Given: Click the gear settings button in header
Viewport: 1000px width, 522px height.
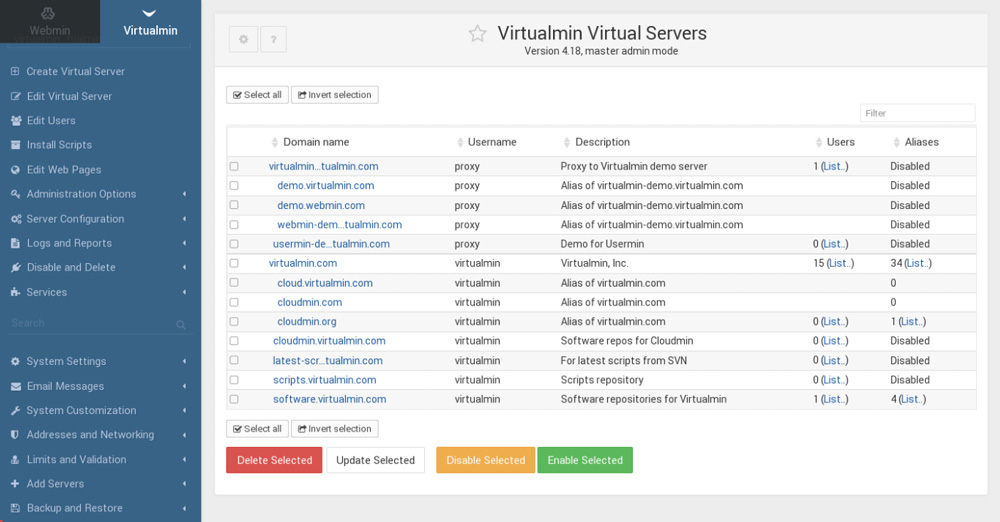Looking at the screenshot, I should pyautogui.click(x=244, y=40).
